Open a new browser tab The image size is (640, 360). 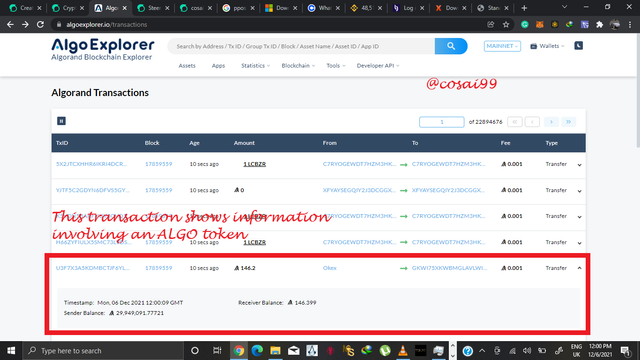(524, 8)
